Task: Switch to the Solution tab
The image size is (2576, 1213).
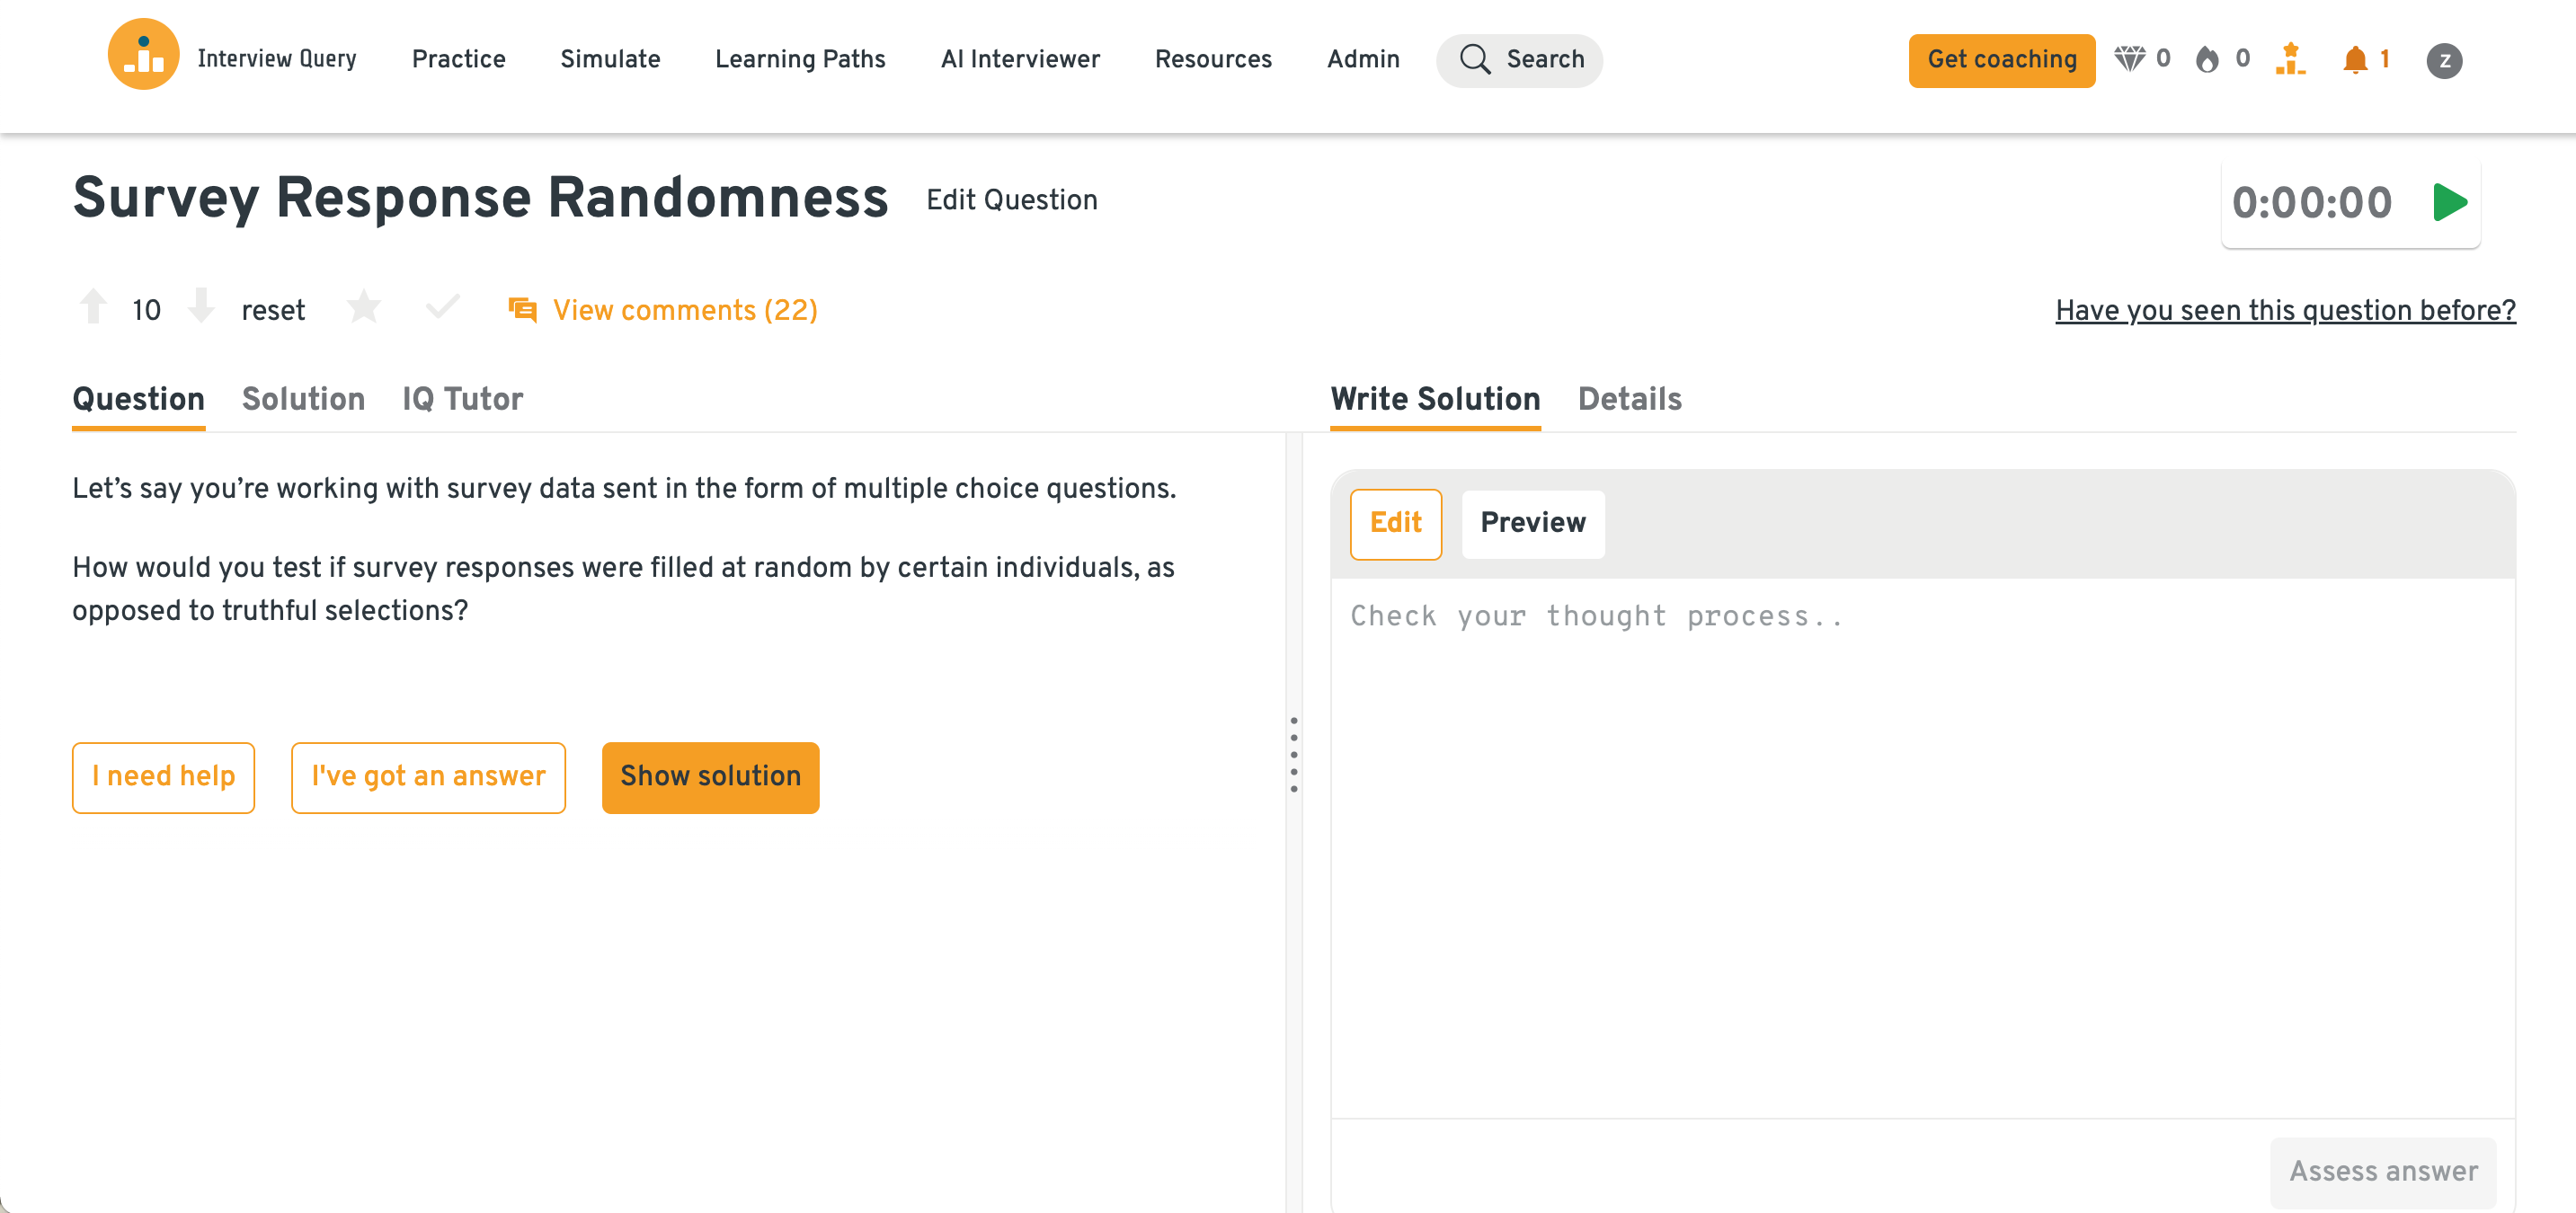Action: (x=303, y=399)
